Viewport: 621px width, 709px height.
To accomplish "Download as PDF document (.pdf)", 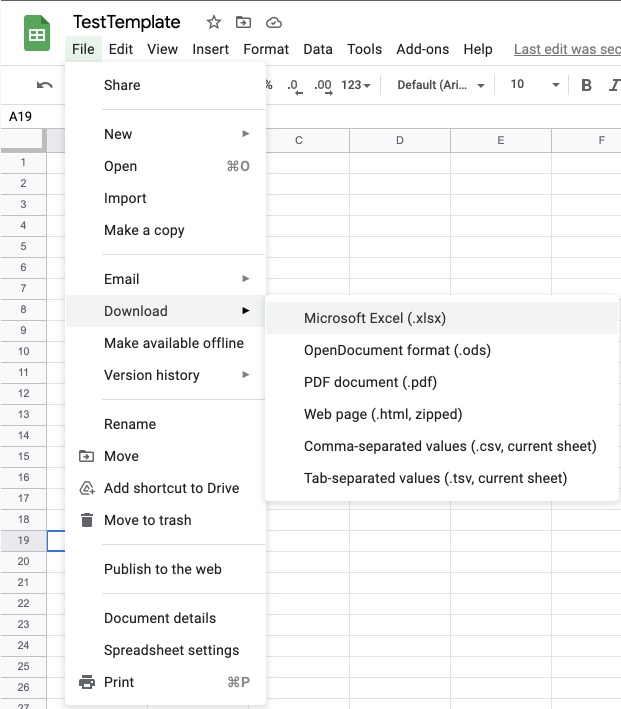I will pyautogui.click(x=442, y=382).
